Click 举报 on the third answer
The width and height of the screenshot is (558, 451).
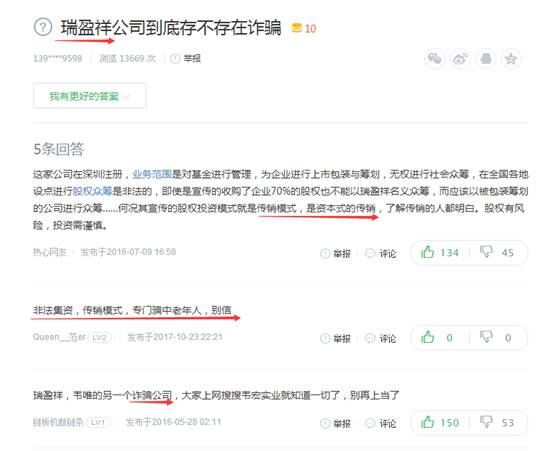[x=336, y=424]
